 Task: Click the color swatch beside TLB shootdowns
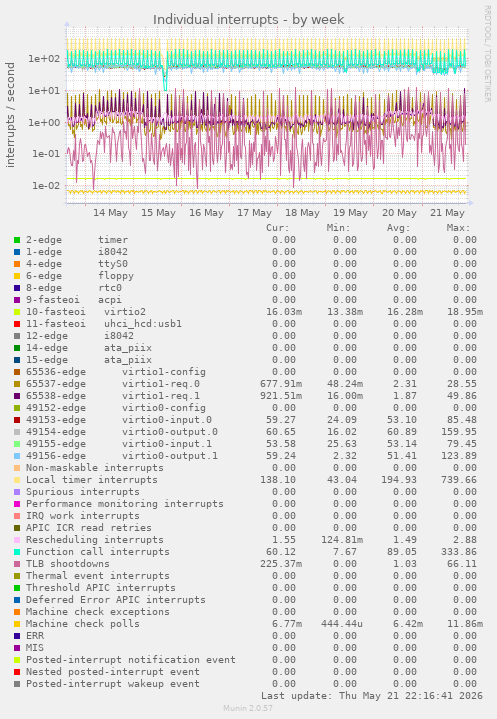17,564
